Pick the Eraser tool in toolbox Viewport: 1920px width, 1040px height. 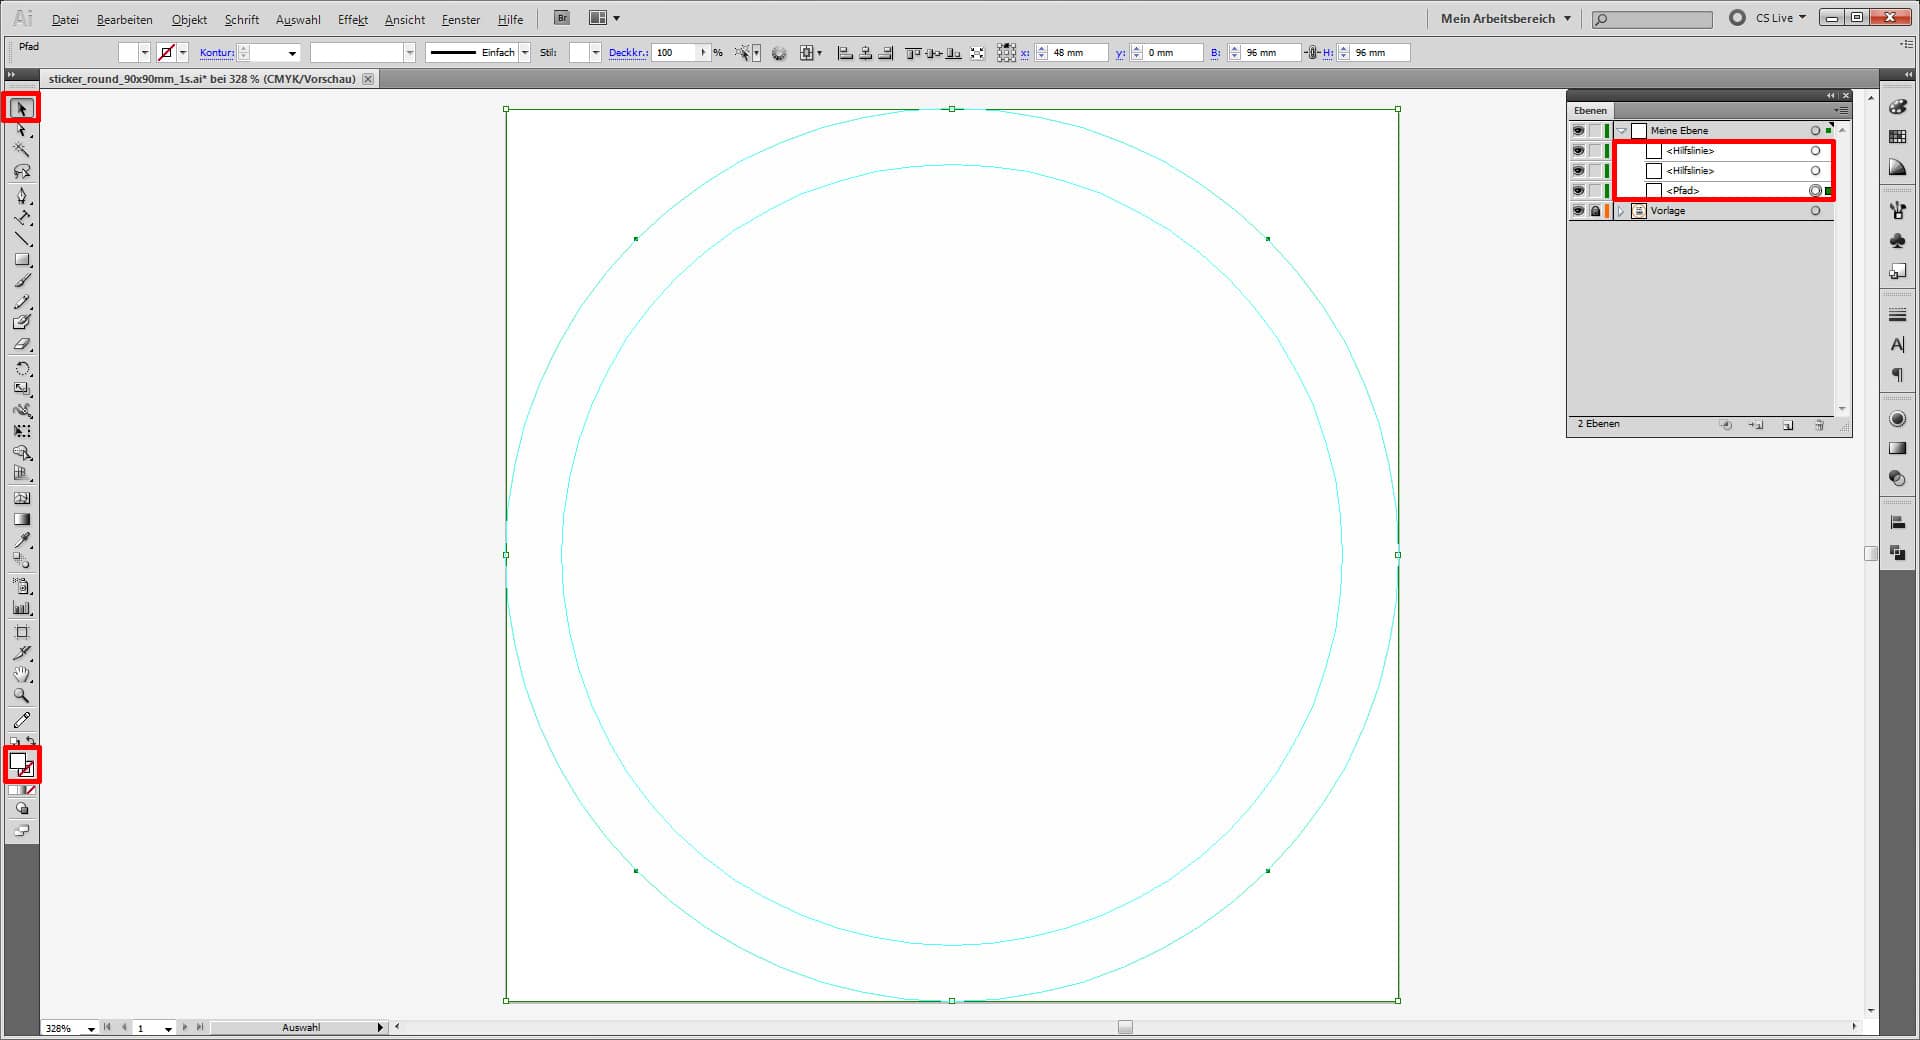[x=22, y=344]
